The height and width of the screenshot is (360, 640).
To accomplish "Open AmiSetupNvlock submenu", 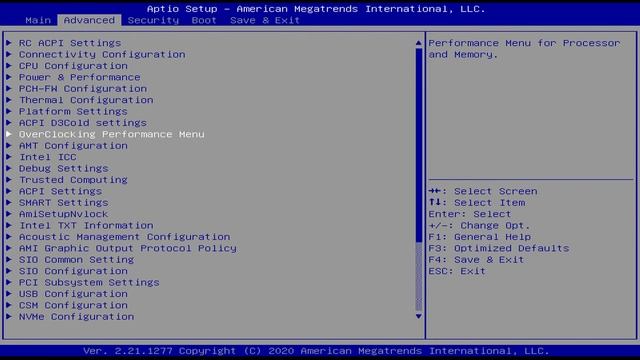I will [64, 214].
